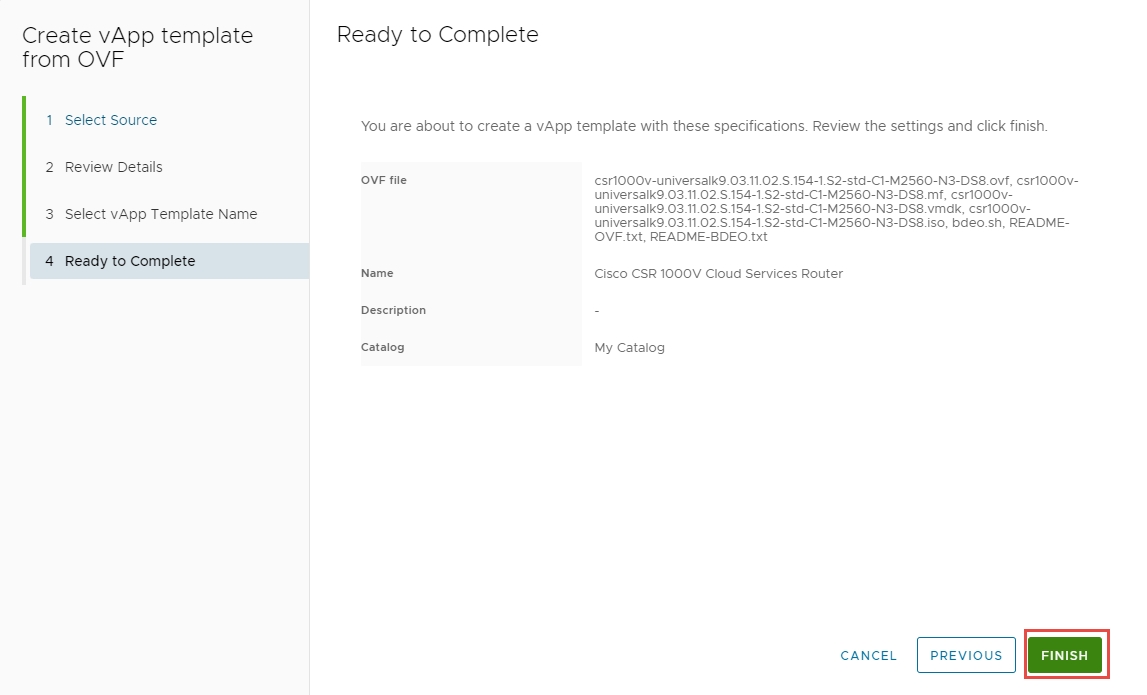Image resolution: width=1147 pixels, height=695 pixels.
Task: Open the Review Details wizard step
Action: point(113,167)
